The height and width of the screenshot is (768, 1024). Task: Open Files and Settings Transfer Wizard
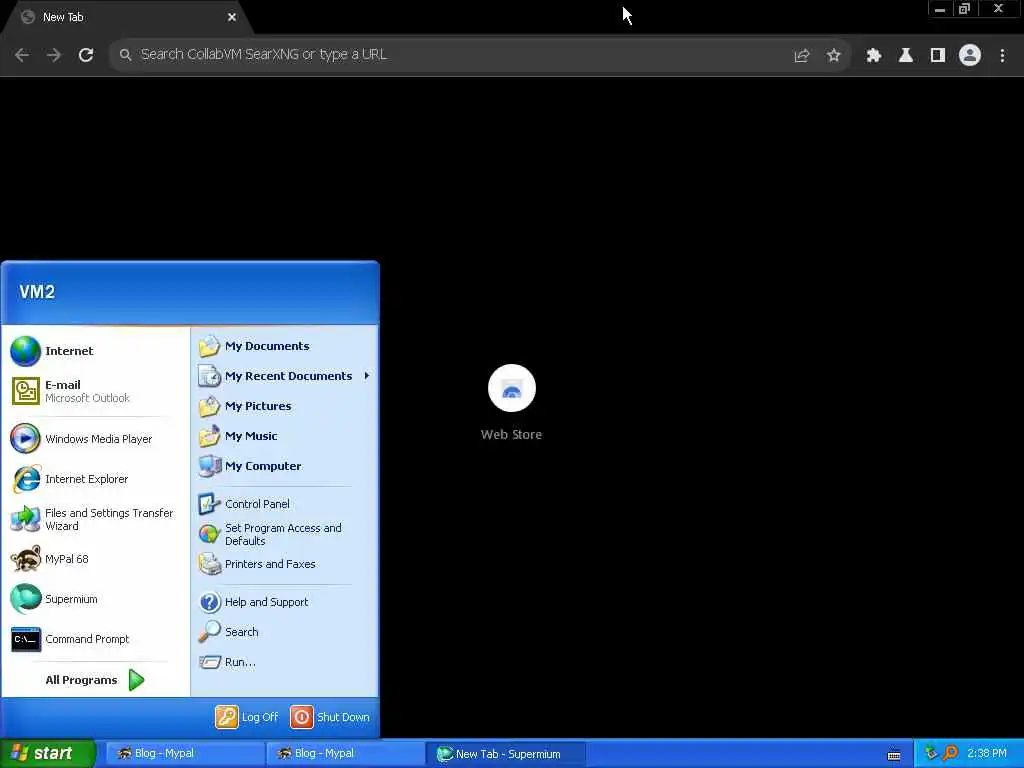pos(95,519)
